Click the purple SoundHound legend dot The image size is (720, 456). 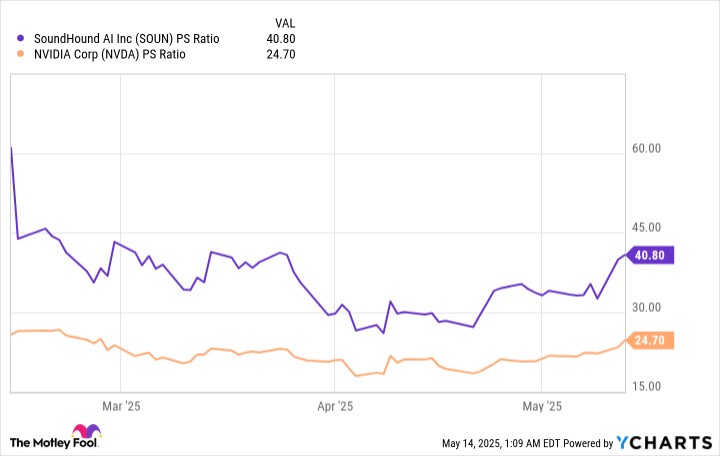pos(20,39)
